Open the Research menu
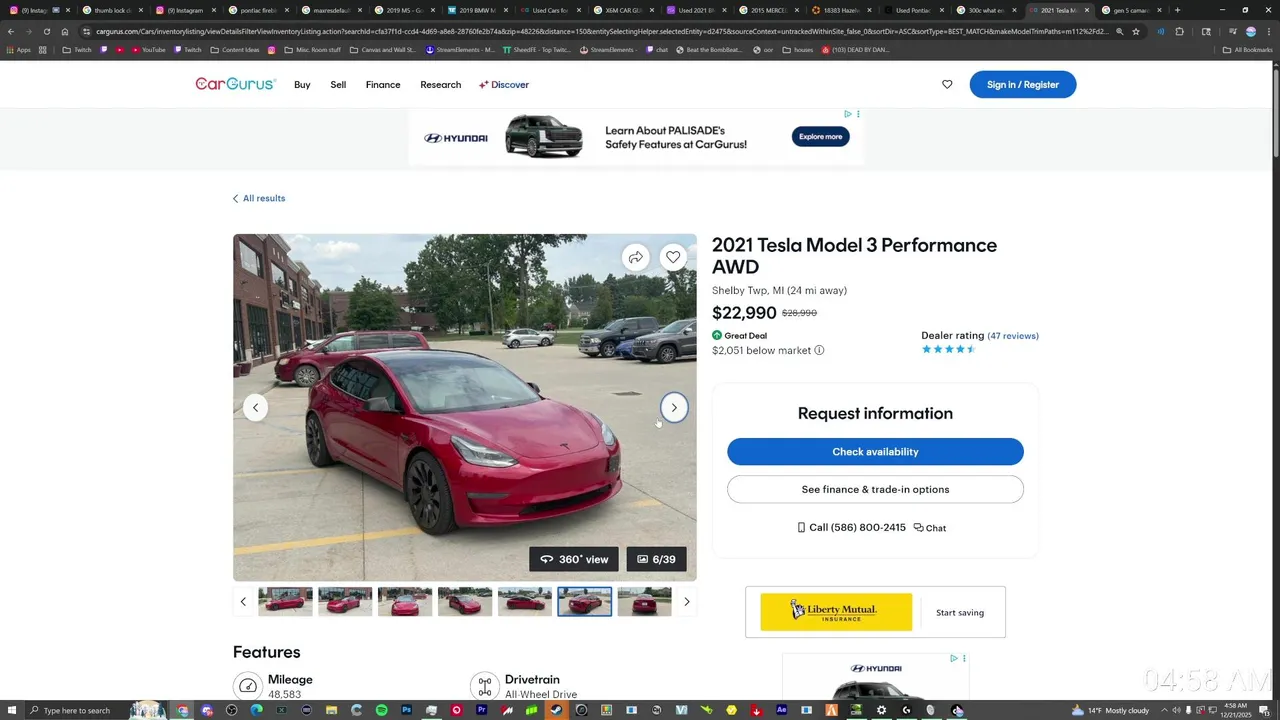Viewport: 1280px width, 720px height. pos(440,84)
